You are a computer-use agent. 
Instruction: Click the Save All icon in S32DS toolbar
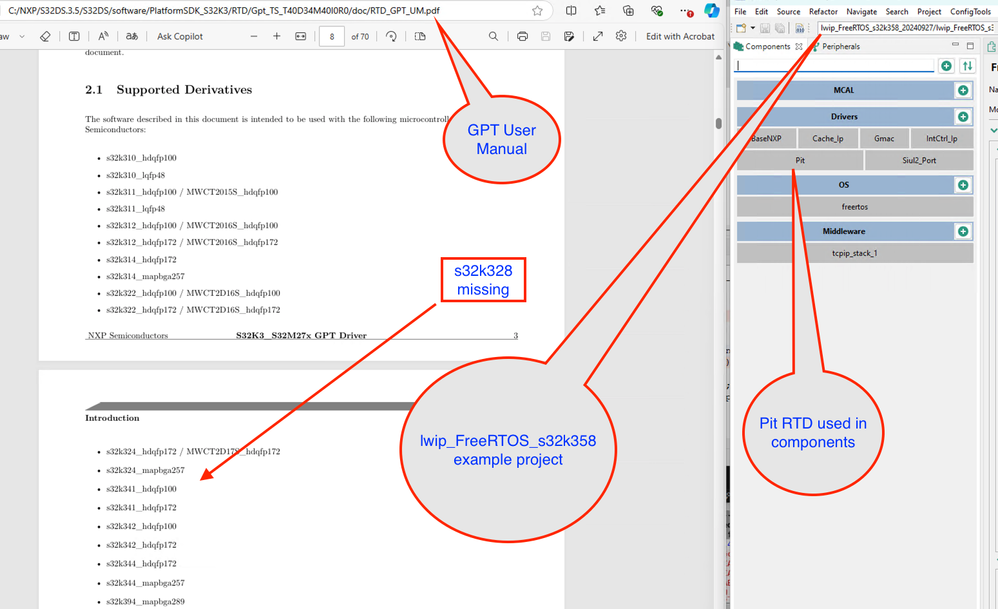781,28
